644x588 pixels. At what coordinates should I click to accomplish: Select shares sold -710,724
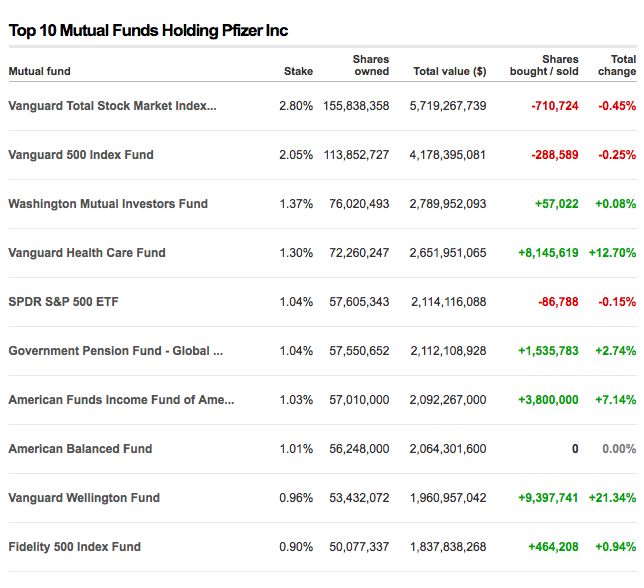(x=555, y=106)
